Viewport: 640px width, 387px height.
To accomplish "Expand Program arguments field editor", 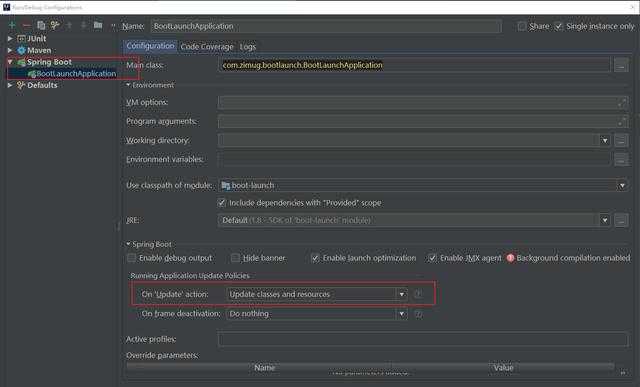I will pos(622,121).
